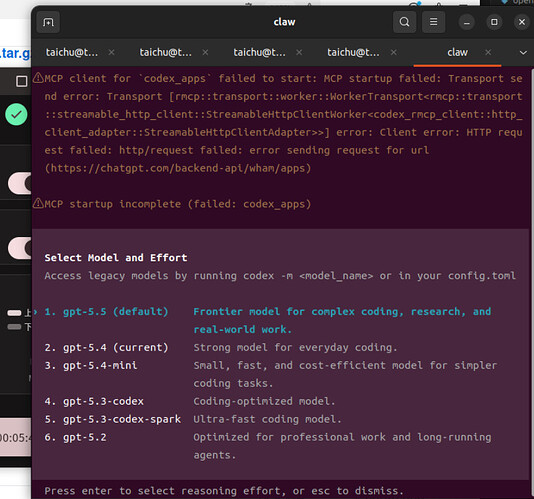
Task: Click the green checkmark circle icon
Action: pos(16,114)
